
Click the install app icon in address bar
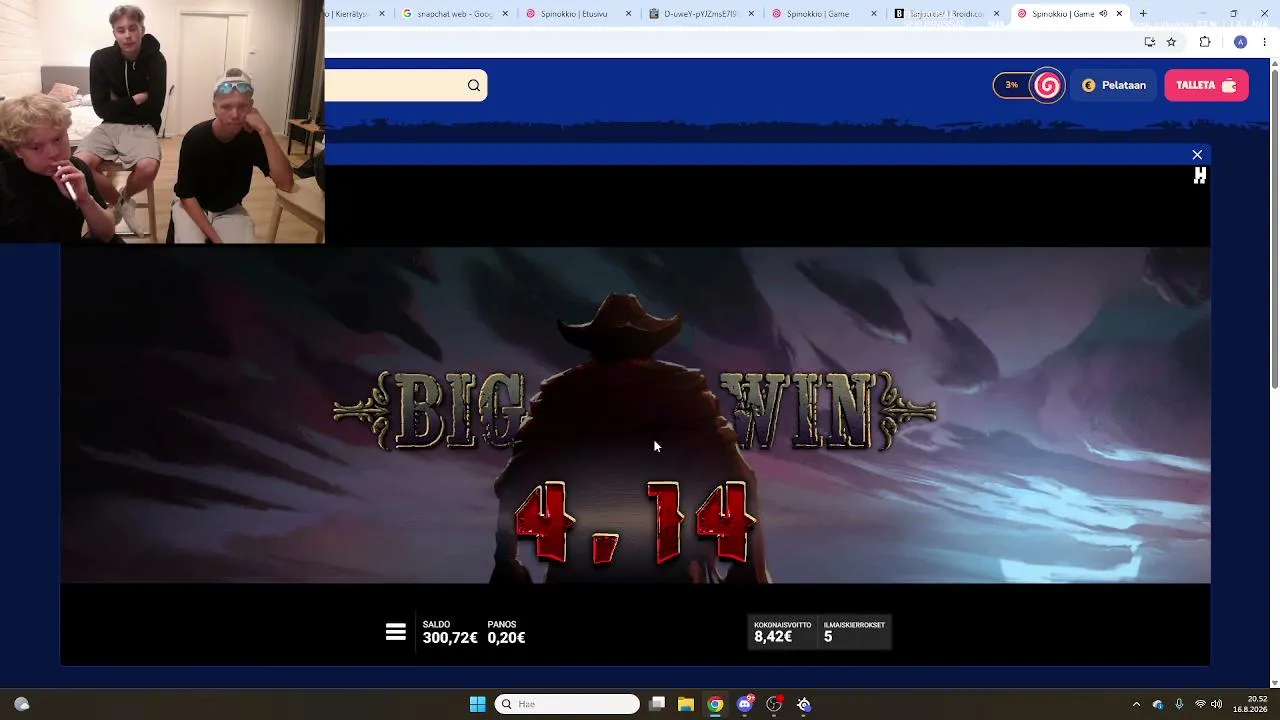(1150, 42)
